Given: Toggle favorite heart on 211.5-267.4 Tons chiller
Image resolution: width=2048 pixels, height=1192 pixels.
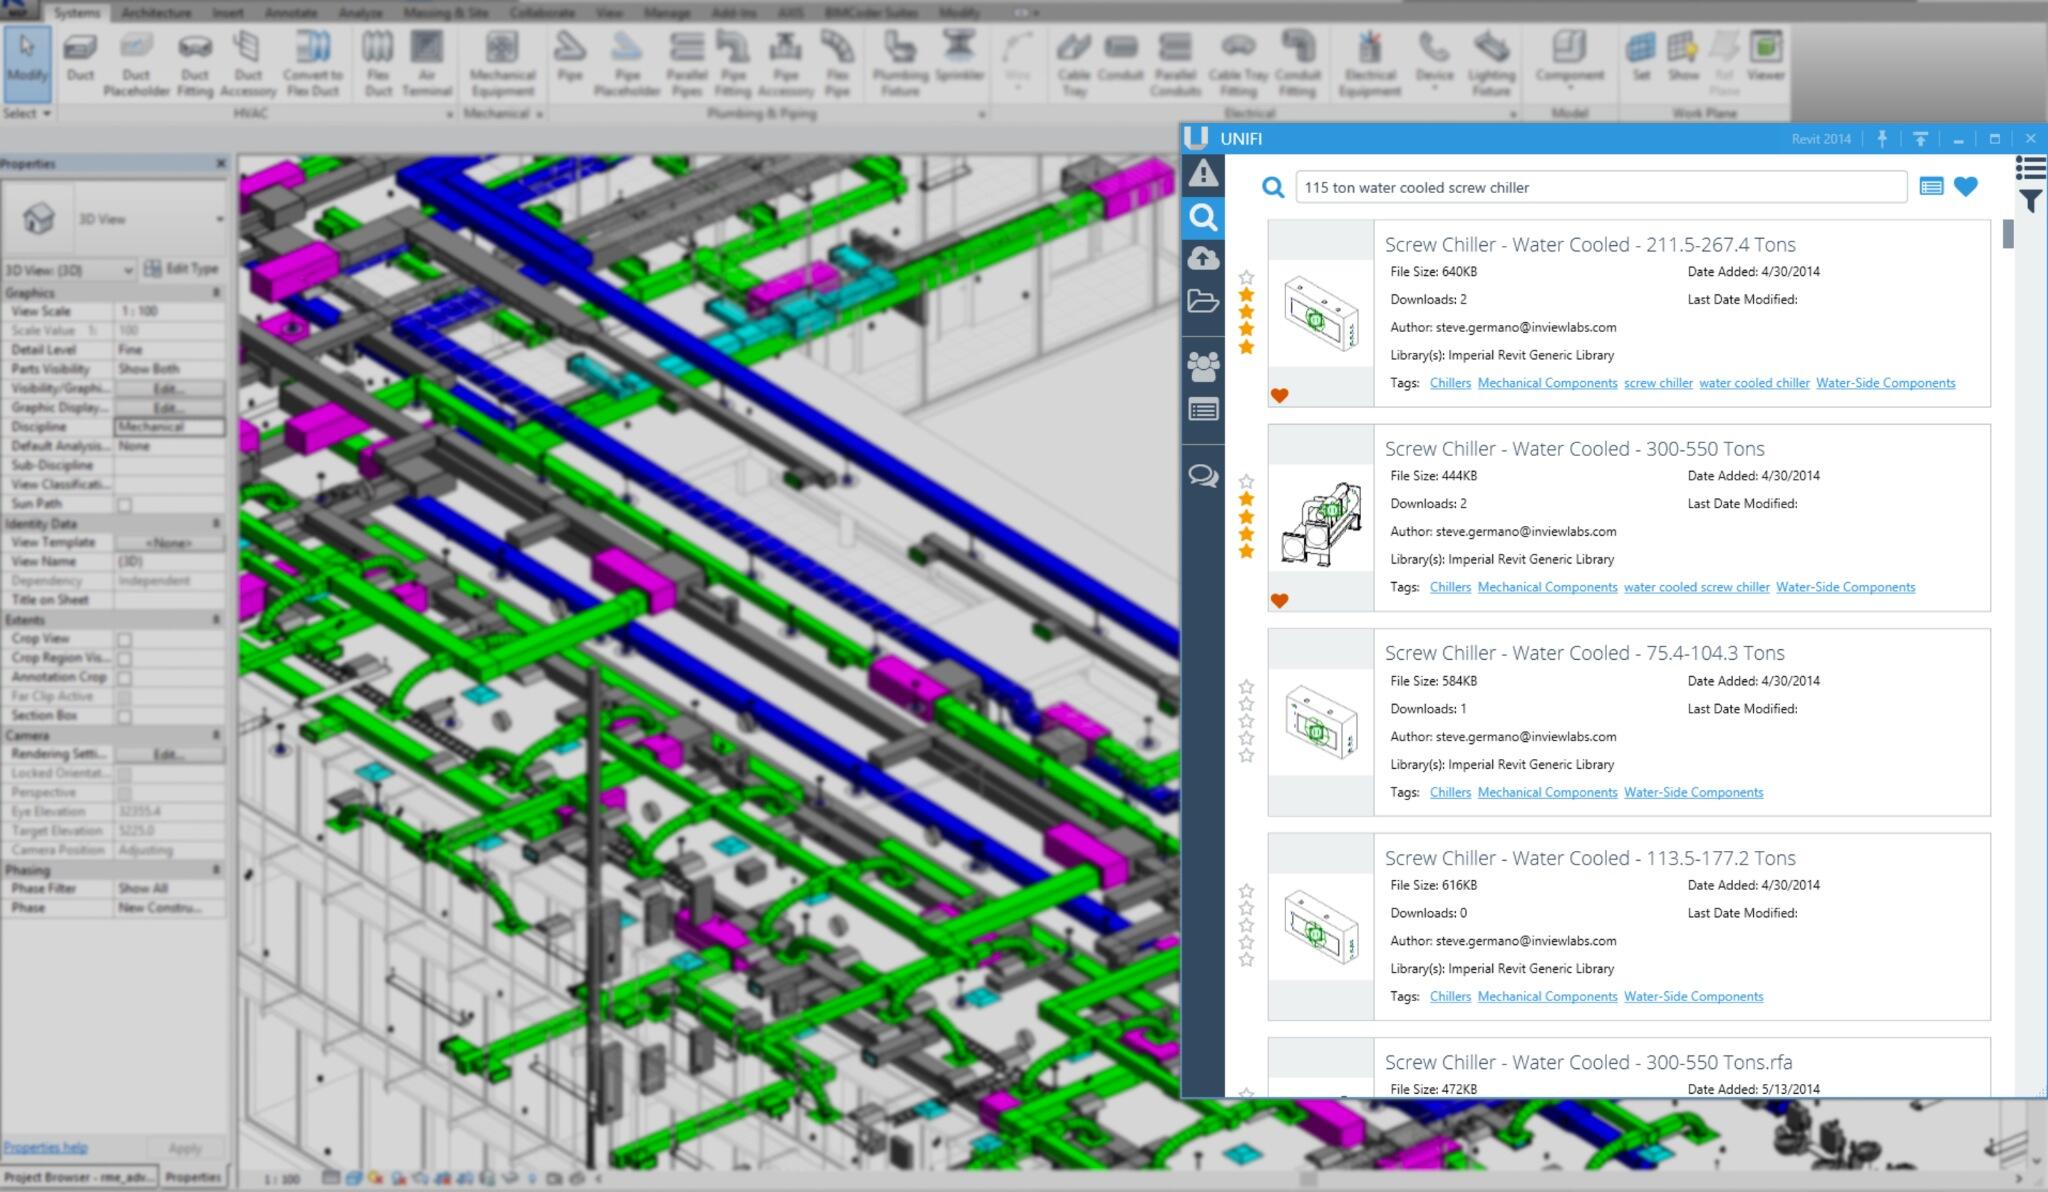Looking at the screenshot, I should (1279, 395).
